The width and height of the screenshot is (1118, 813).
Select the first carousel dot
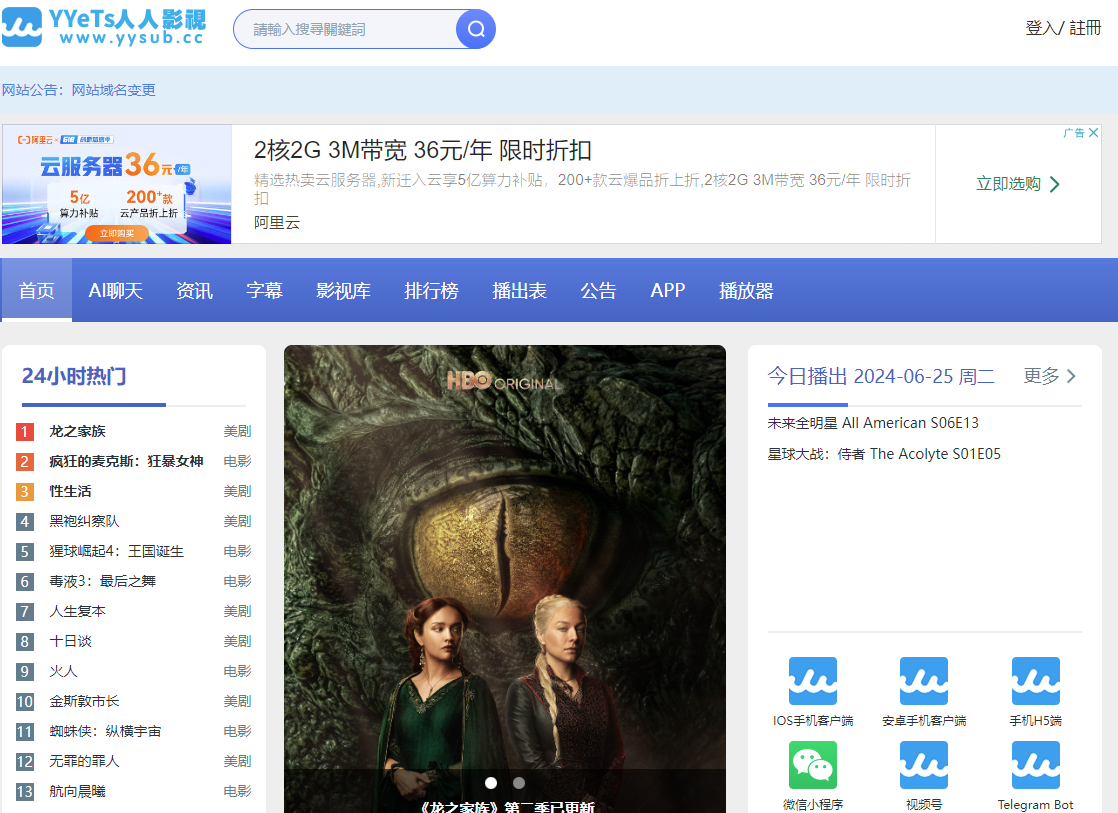click(491, 783)
